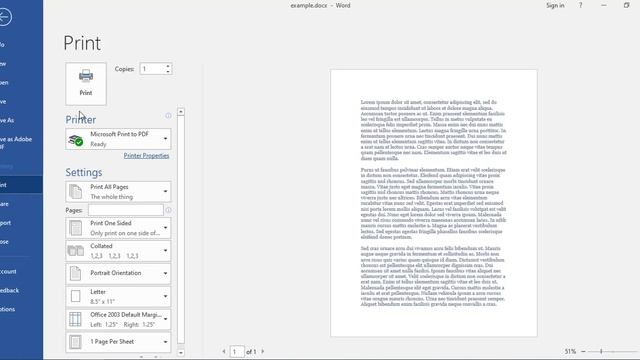Click the margins grid icon

[76, 319]
